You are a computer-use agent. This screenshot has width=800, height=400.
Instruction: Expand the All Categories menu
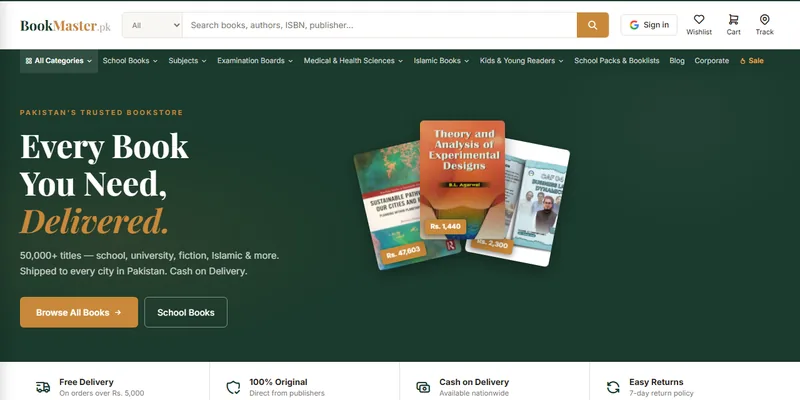point(59,61)
